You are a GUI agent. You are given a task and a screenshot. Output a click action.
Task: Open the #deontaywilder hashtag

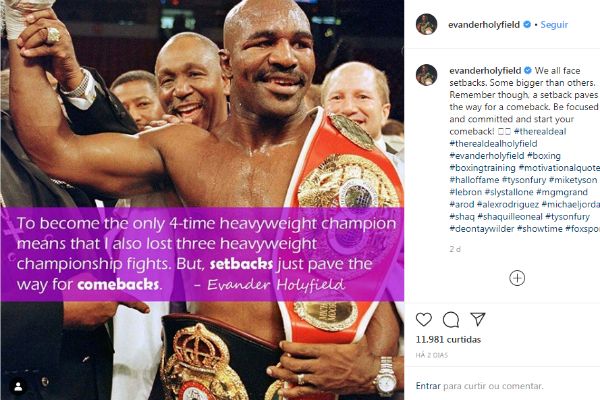click(x=482, y=229)
